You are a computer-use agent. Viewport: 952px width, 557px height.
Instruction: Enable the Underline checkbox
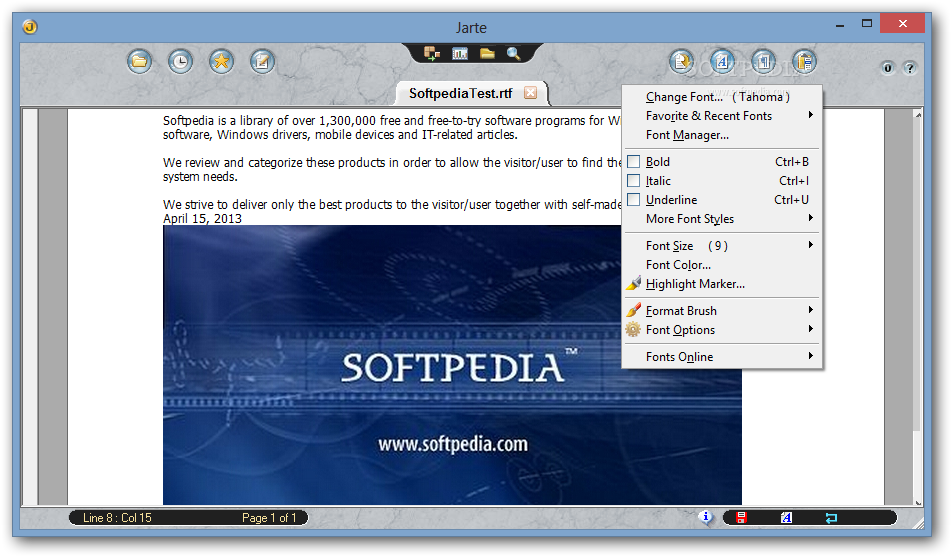coord(633,199)
